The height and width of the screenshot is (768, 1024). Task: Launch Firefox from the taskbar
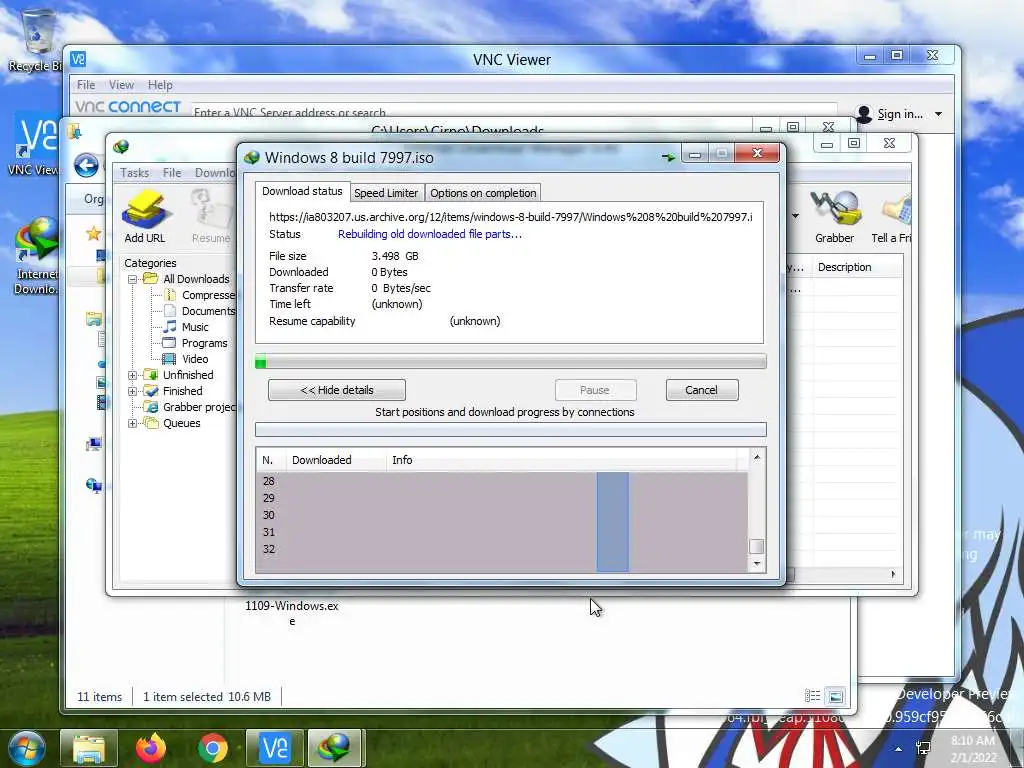coord(151,748)
